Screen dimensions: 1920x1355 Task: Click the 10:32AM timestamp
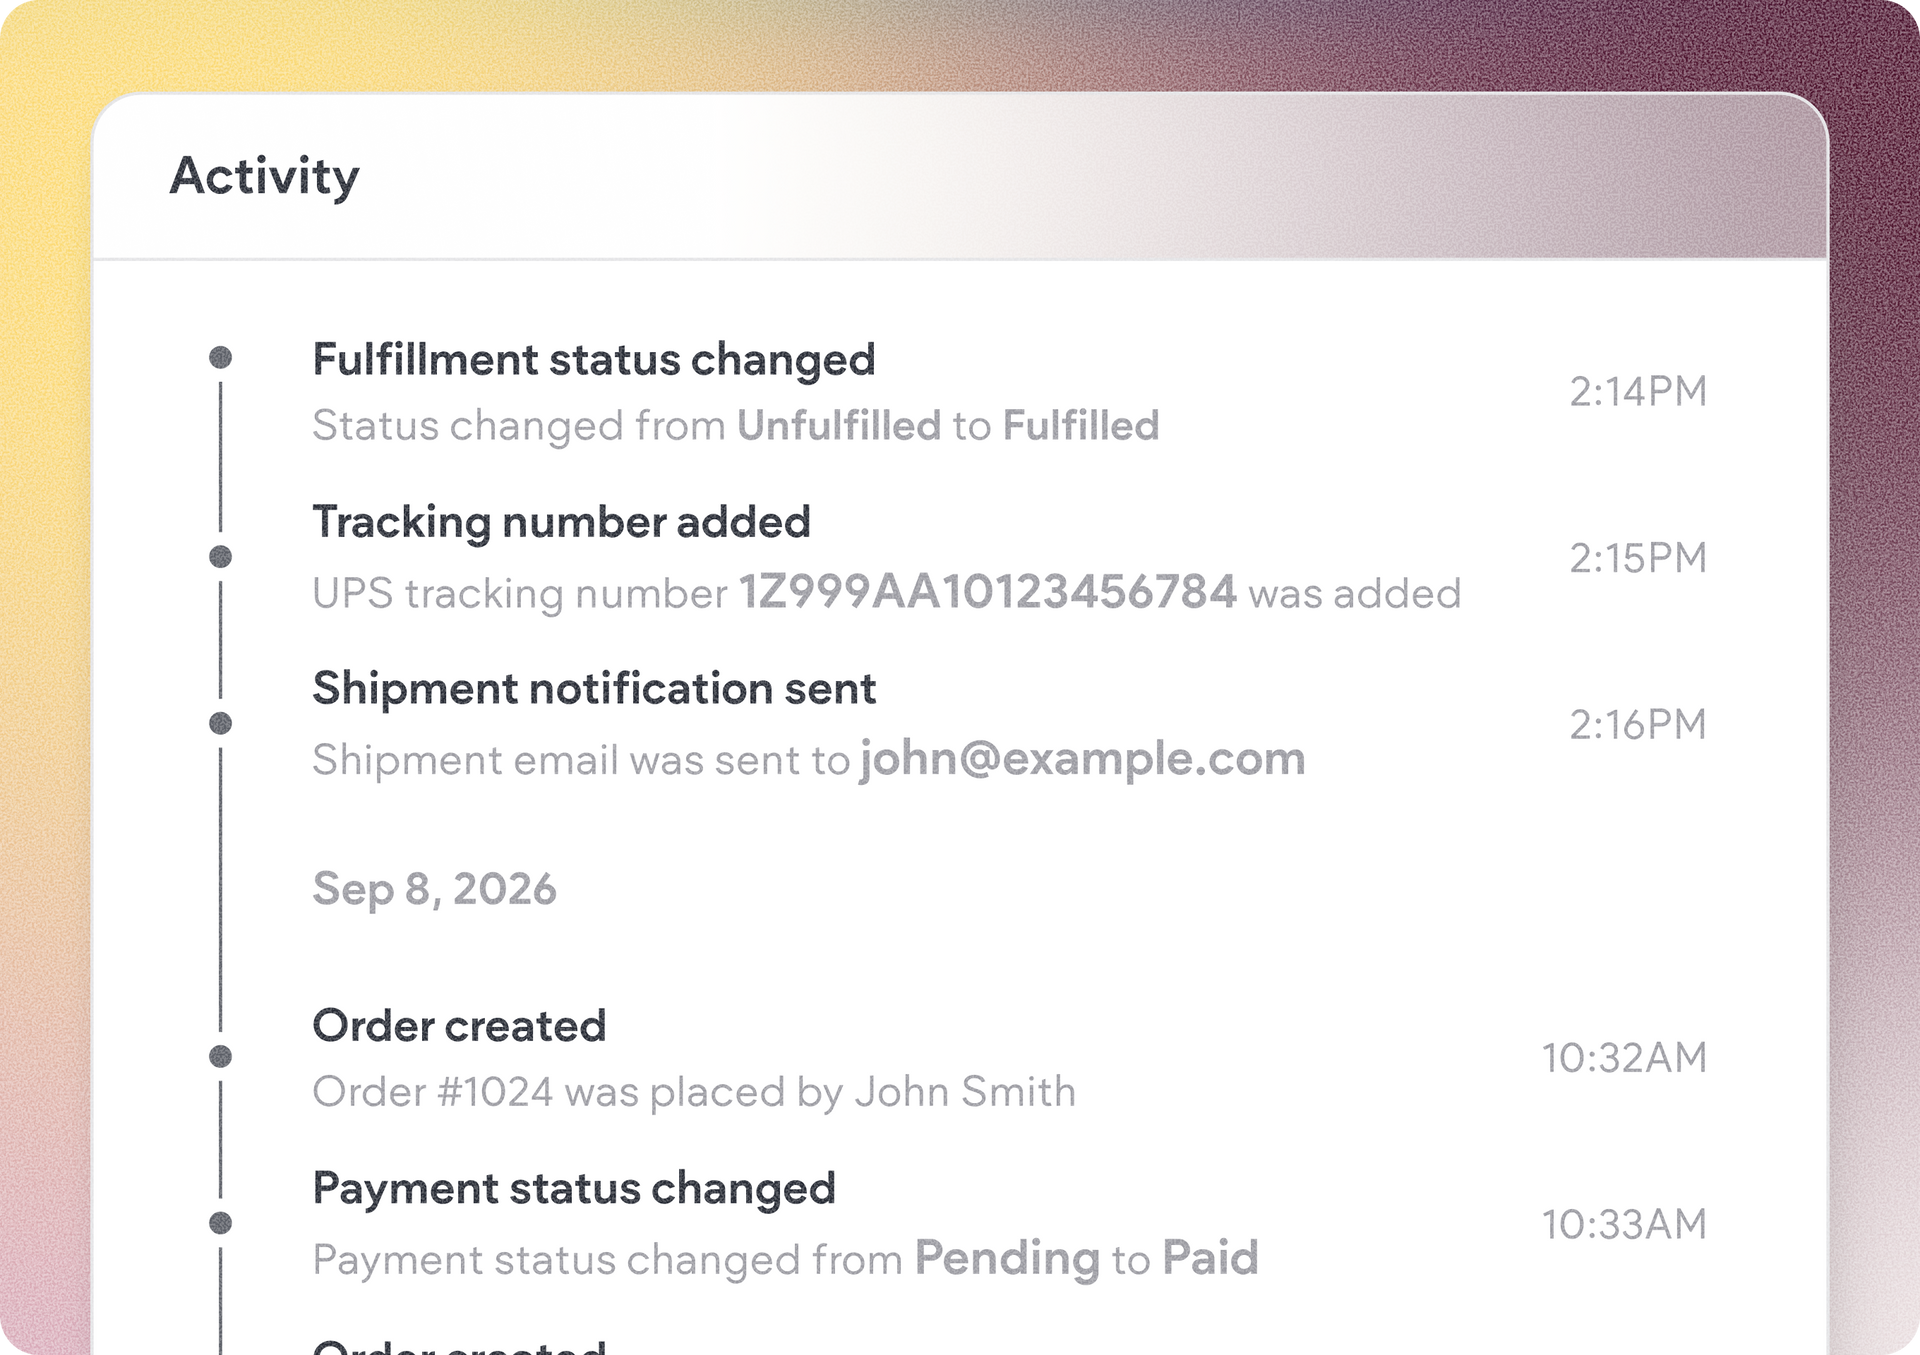pos(1624,1057)
